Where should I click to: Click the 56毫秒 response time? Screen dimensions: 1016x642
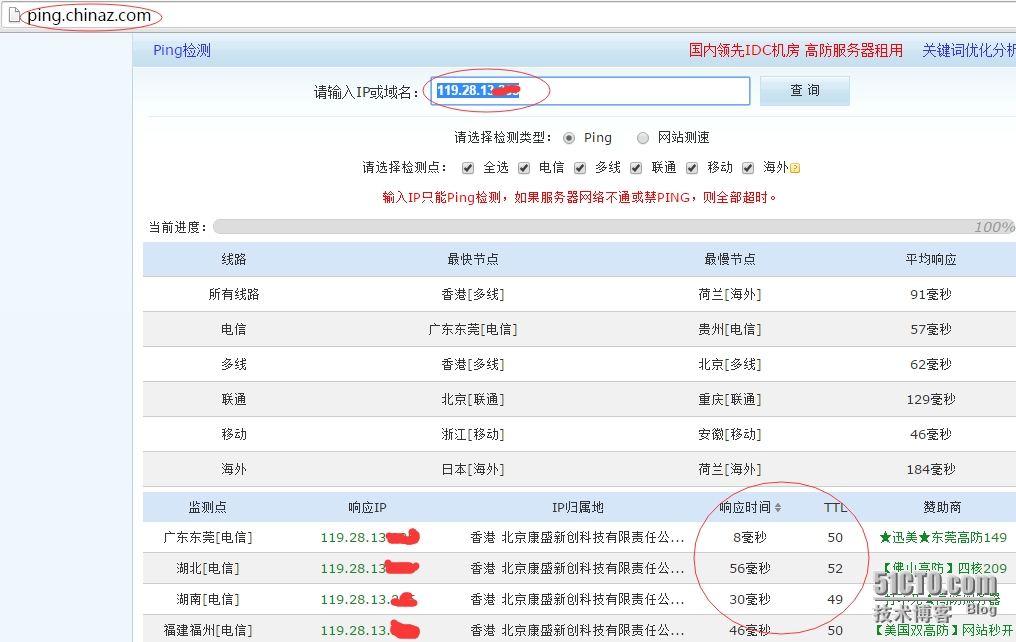click(x=750, y=568)
